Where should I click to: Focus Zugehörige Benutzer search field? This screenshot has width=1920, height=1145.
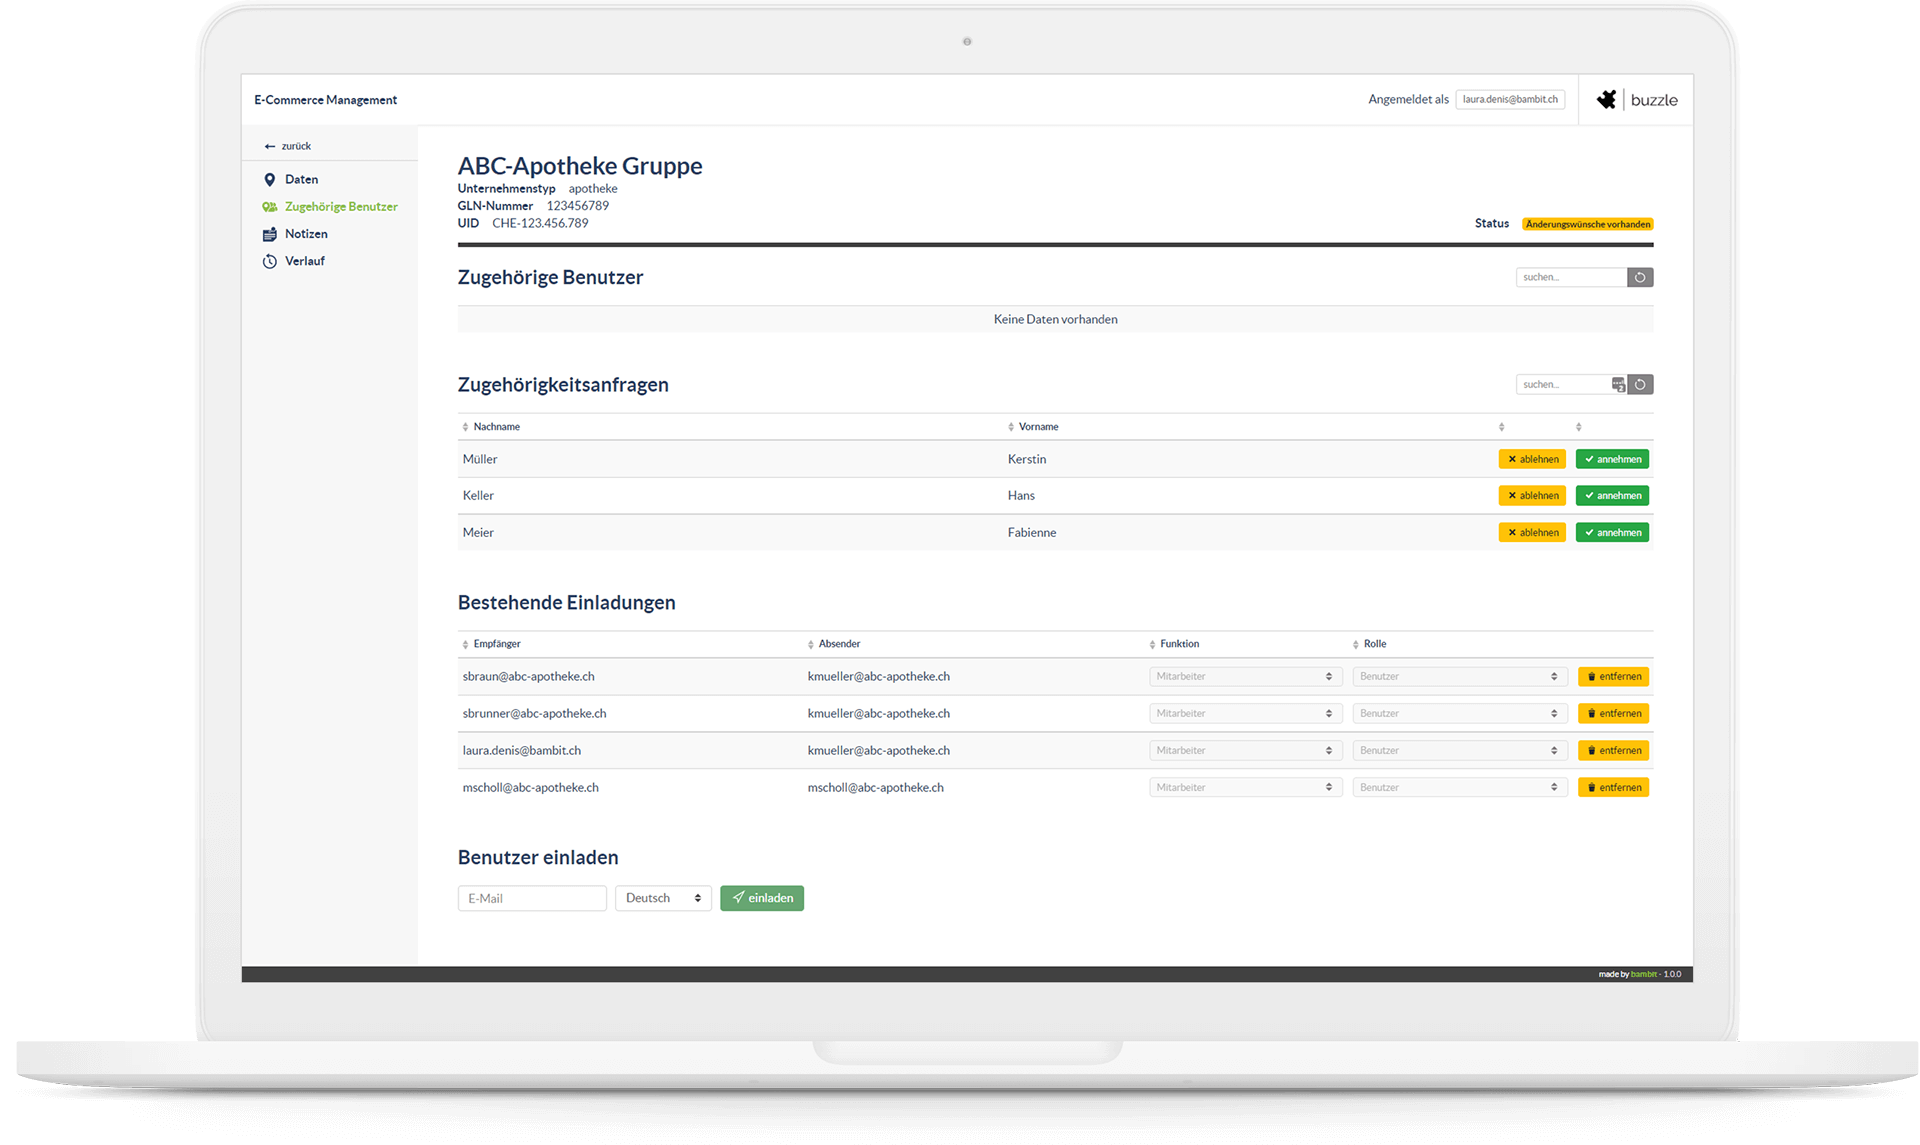point(1571,277)
